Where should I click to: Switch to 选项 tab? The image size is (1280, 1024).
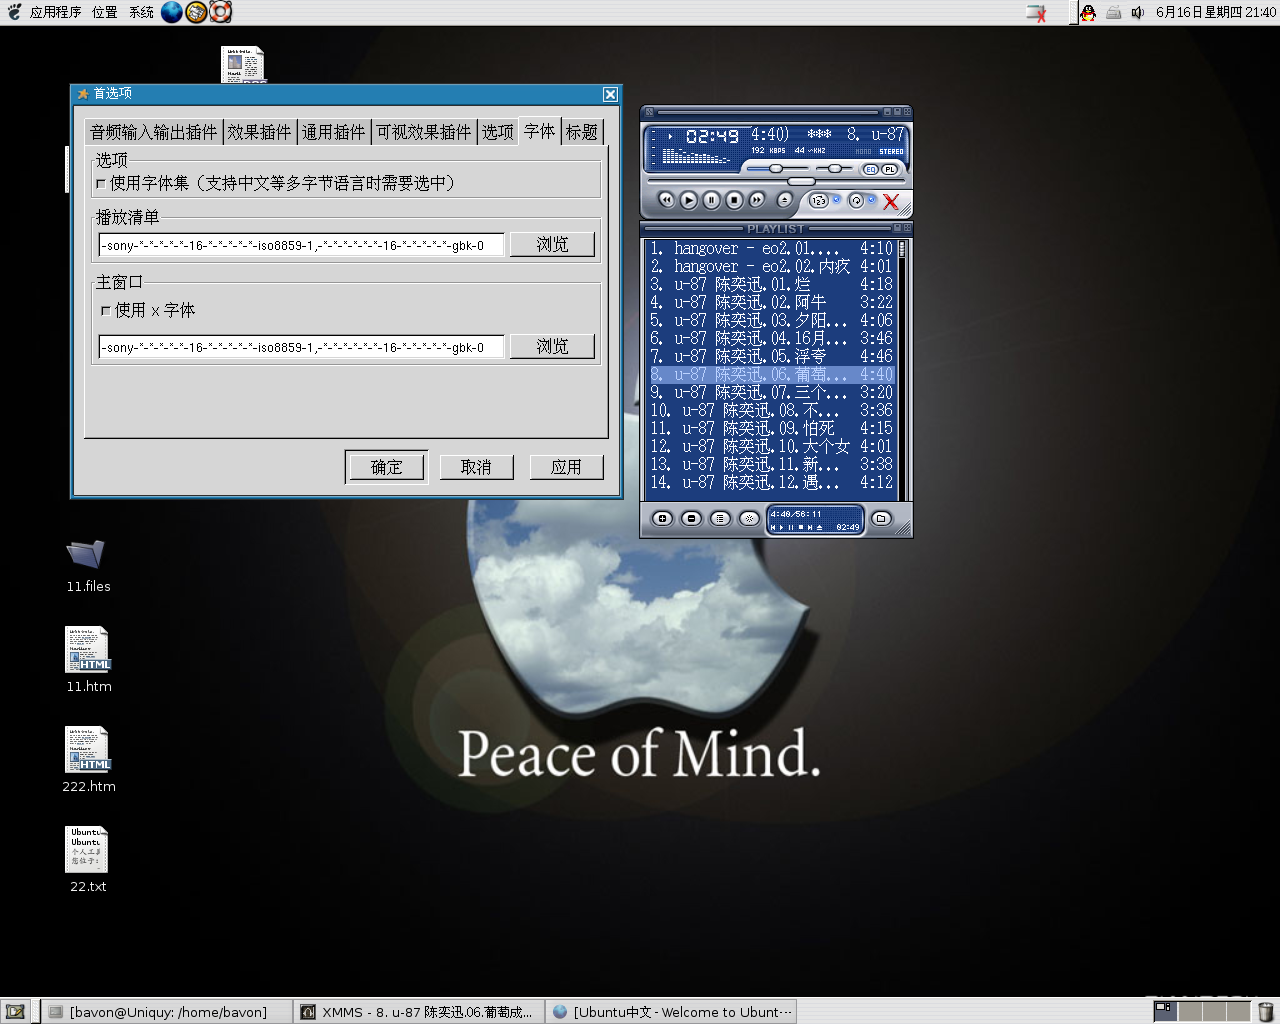coord(497,132)
